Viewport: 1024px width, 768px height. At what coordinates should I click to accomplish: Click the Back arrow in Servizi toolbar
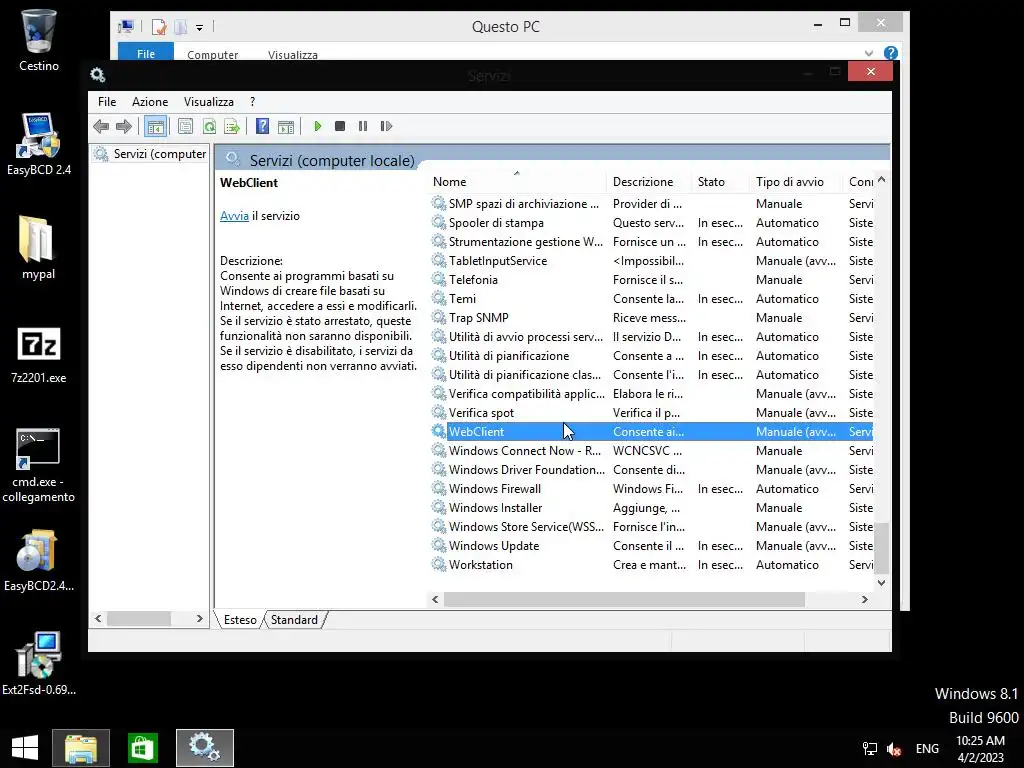[101, 126]
